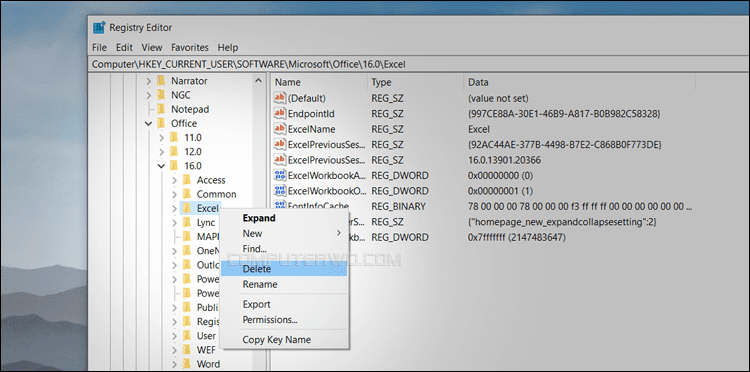Viewport: 750px width, 372px height.
Task: Click the registry path address bar
Action: tap(419, 64)
